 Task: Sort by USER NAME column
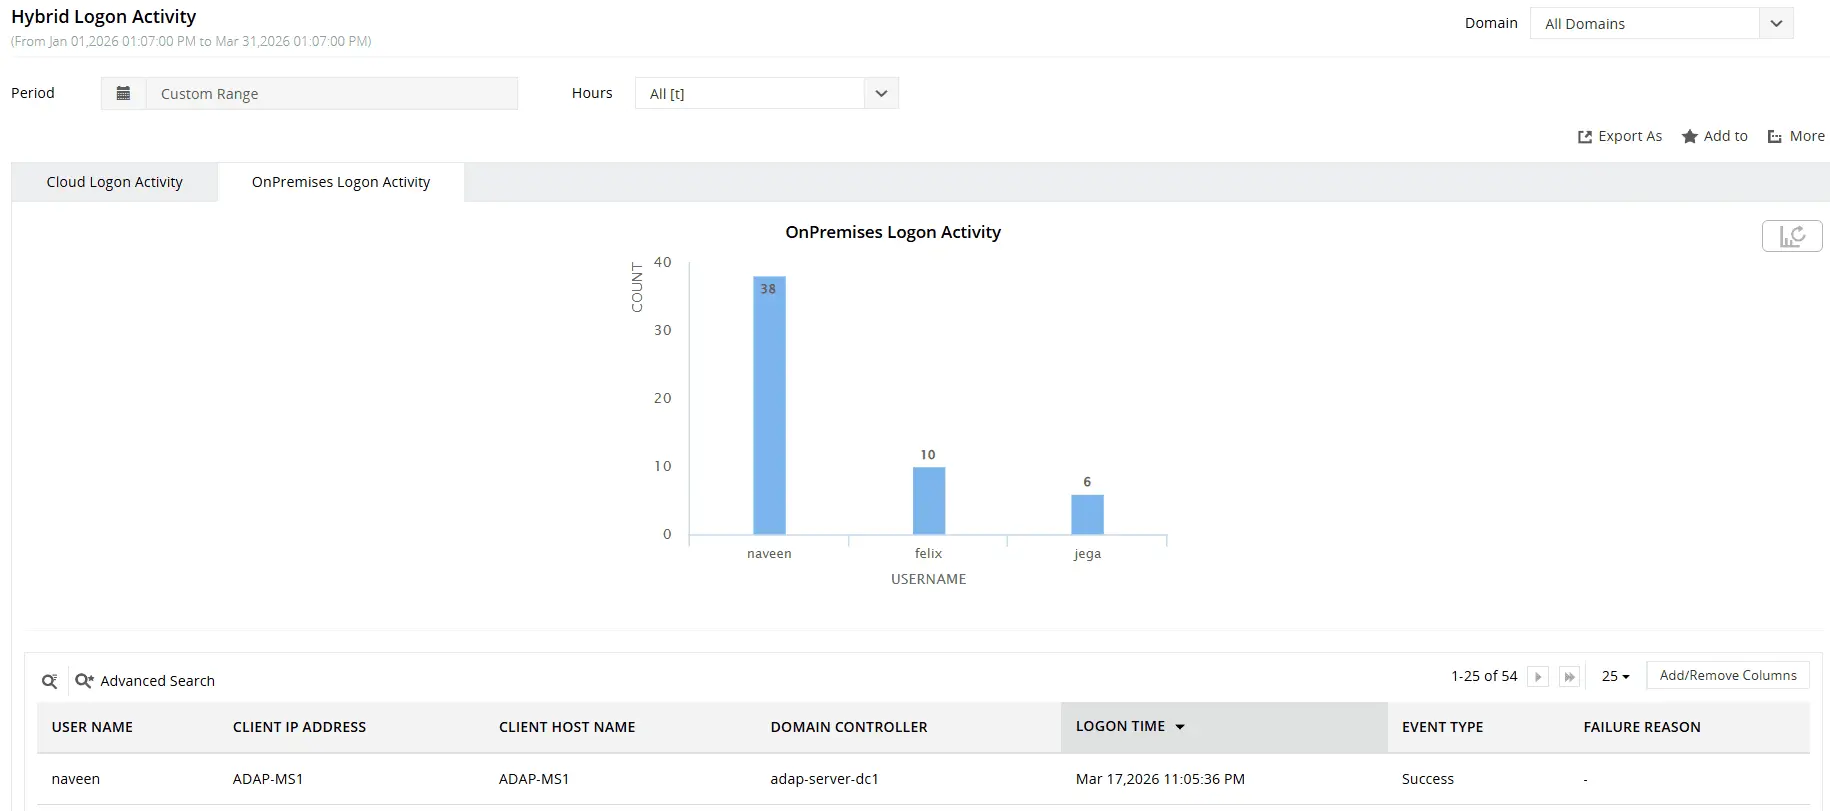coord(92,727)
